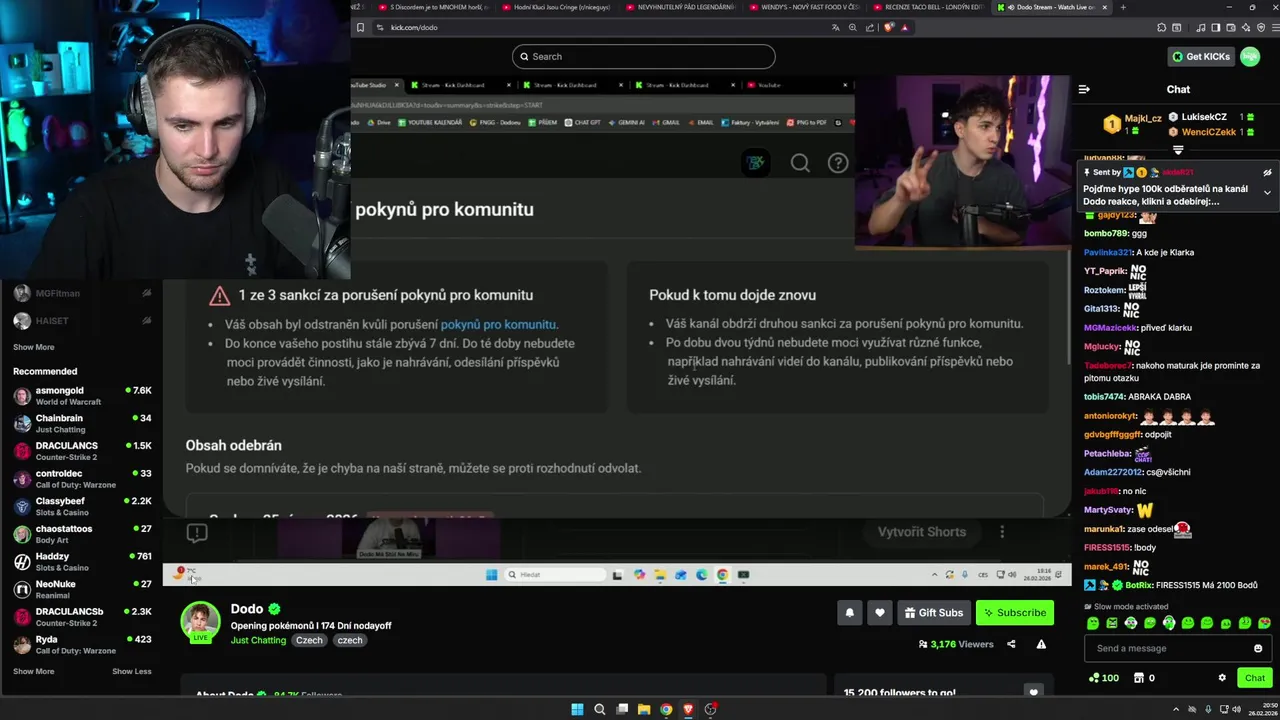Image resolution: width=1280 pixels, height=720 pixels.
Task: Switch to 'NEVYHNUTELNÝ PÁD LEGENDÁRNÍ' tab
Action: [x=685, y=7]
